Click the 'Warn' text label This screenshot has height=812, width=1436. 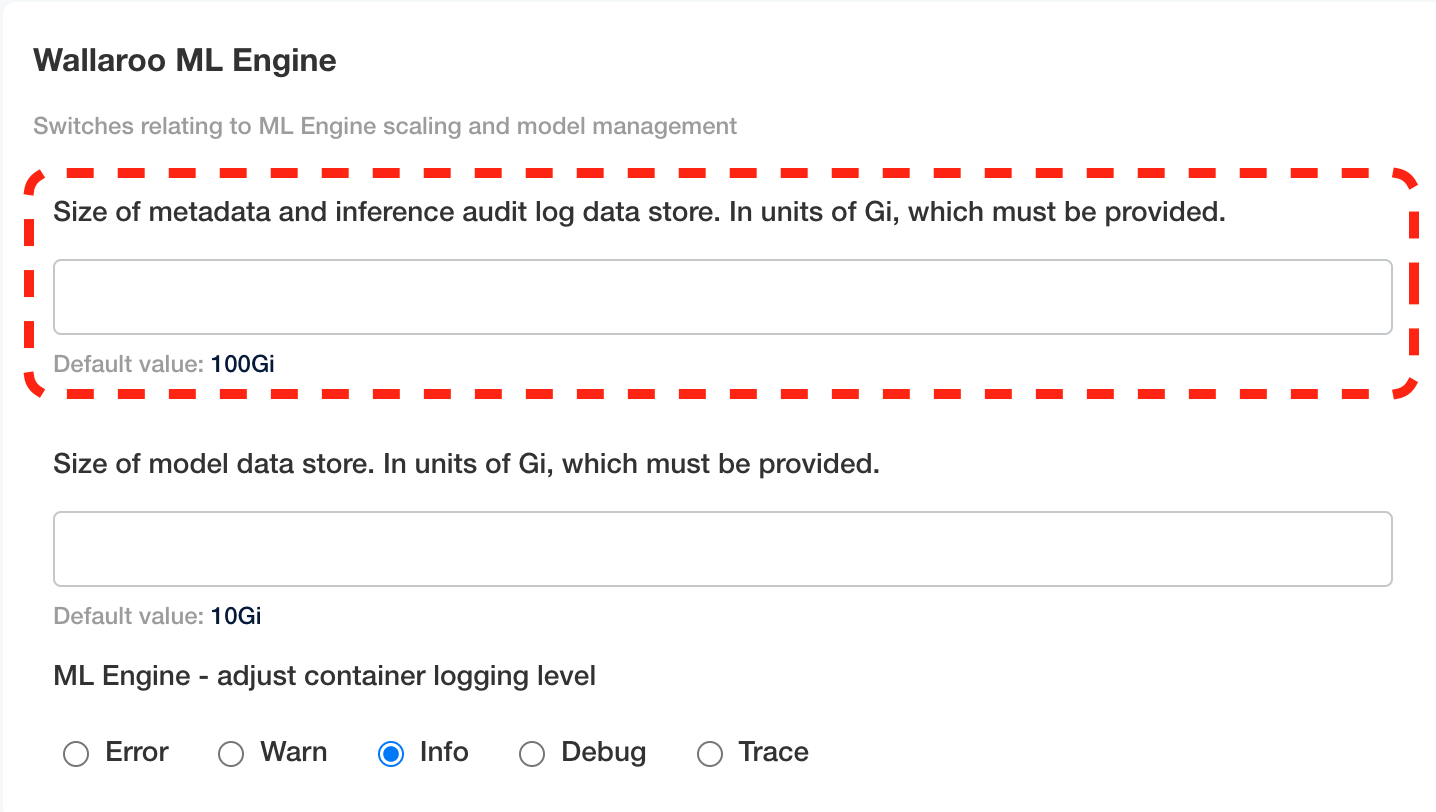click(294, 752)
